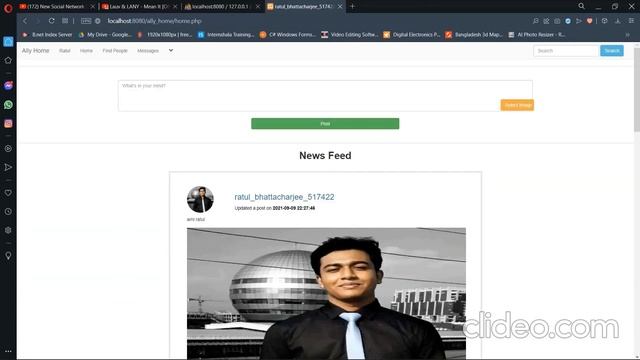
Task: Expand the bookmarks bar overflow chevron
Action: click(x=628, y=35)
